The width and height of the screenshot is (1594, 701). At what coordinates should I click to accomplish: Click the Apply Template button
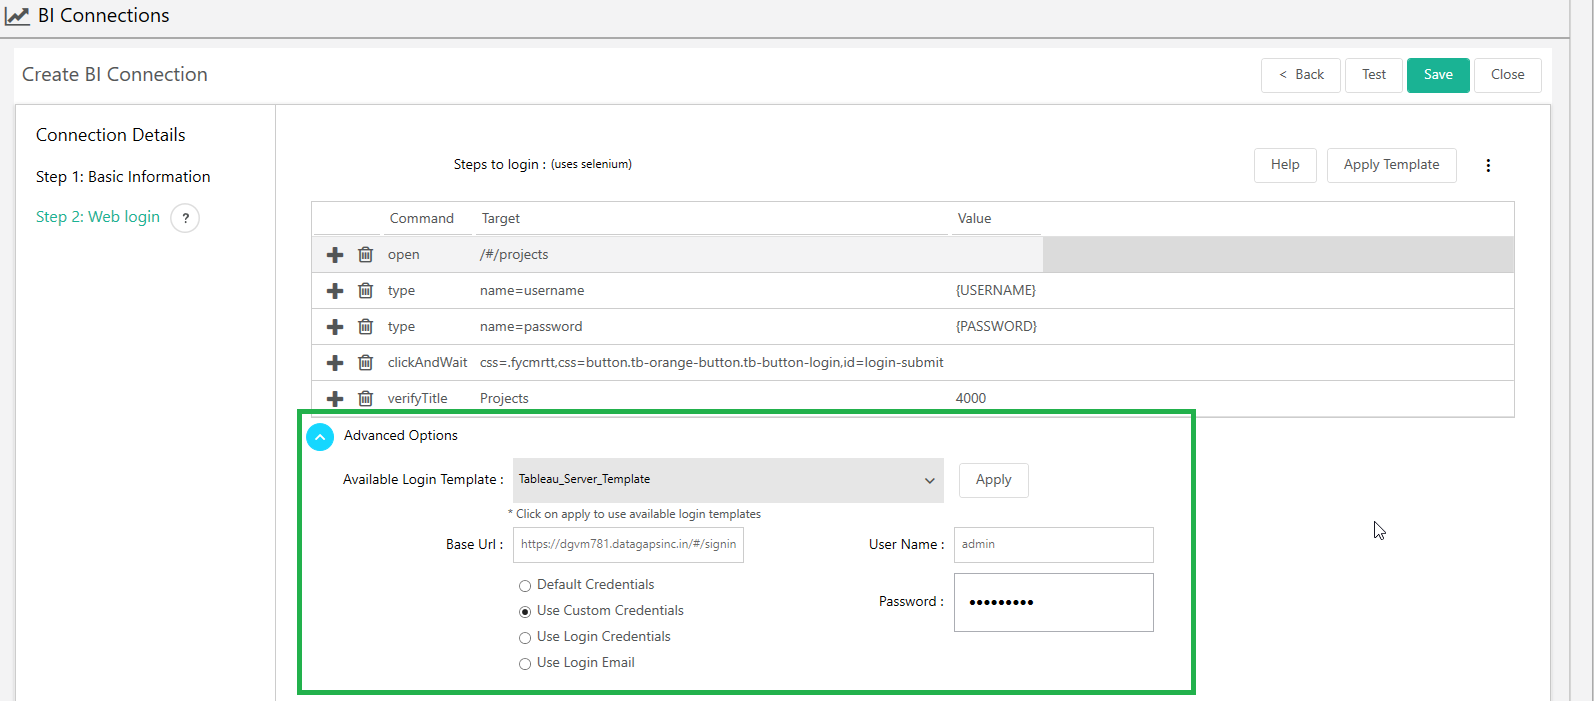click(1391, 165)
